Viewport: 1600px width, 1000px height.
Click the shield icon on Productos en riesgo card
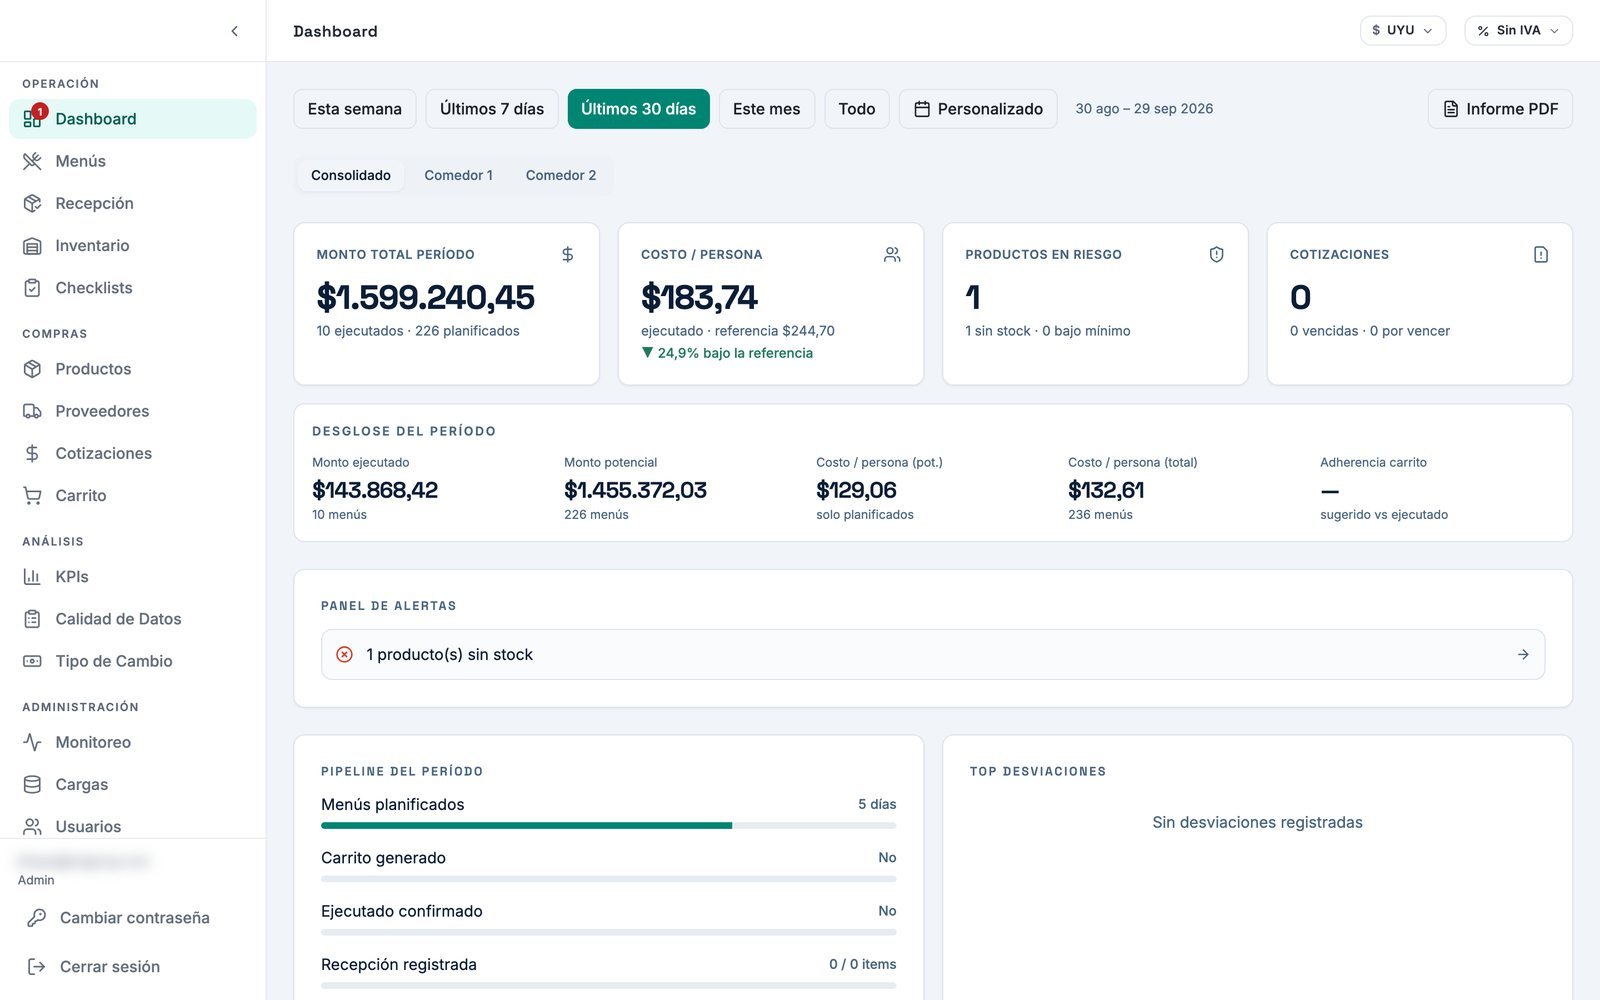click(x=1216, y=255)
